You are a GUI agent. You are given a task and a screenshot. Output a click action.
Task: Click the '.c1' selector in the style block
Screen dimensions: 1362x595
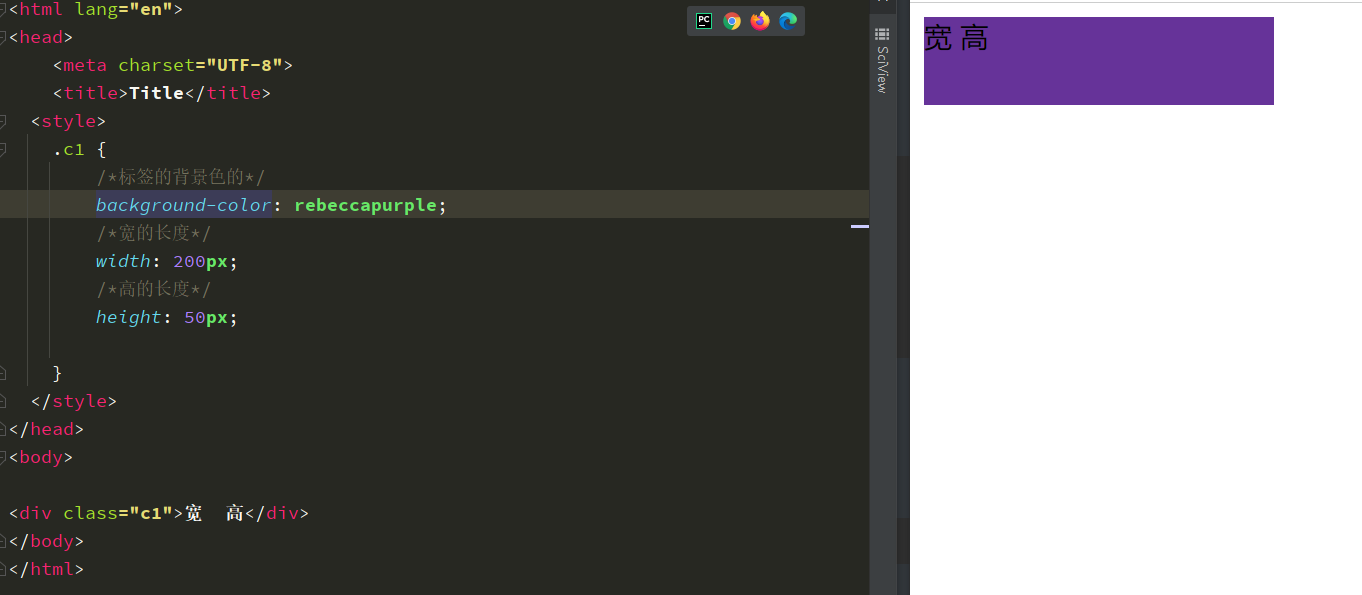[69, 149]
